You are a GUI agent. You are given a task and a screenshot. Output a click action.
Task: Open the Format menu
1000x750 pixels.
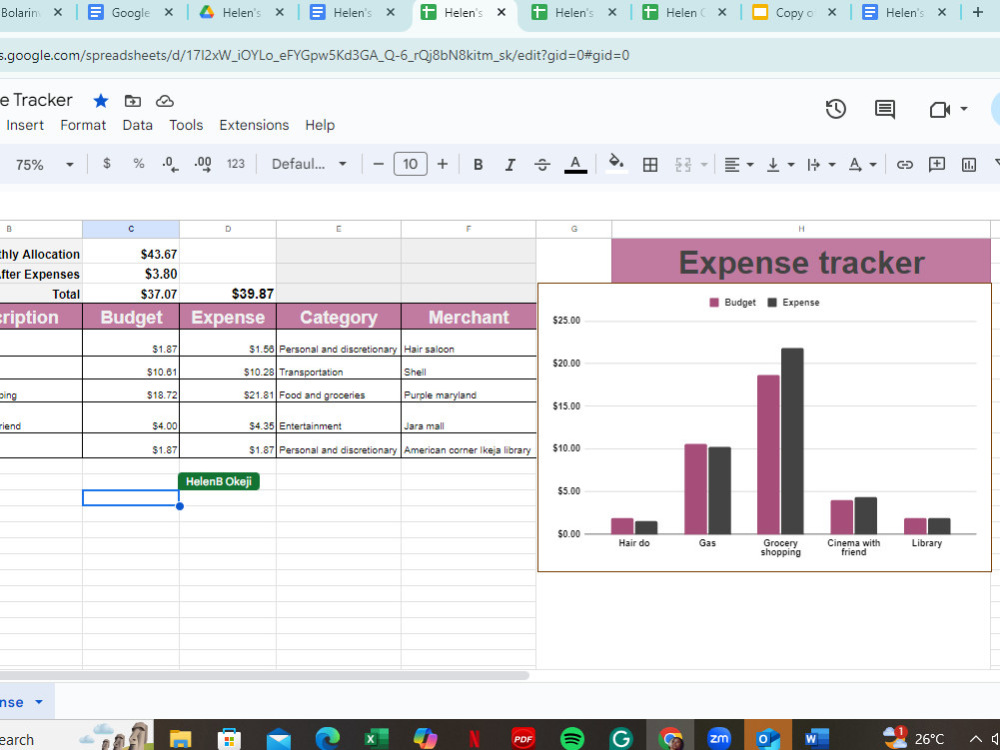[x=83, y=125]
